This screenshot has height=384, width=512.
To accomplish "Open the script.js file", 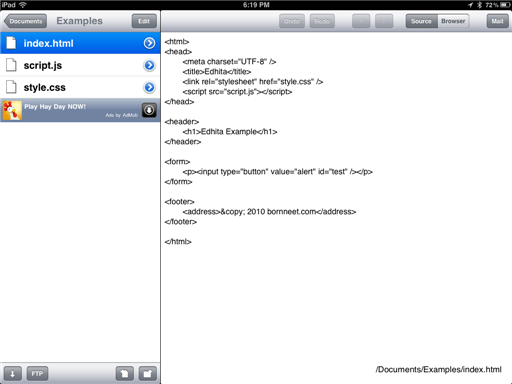I will click(x=80, y=65).
